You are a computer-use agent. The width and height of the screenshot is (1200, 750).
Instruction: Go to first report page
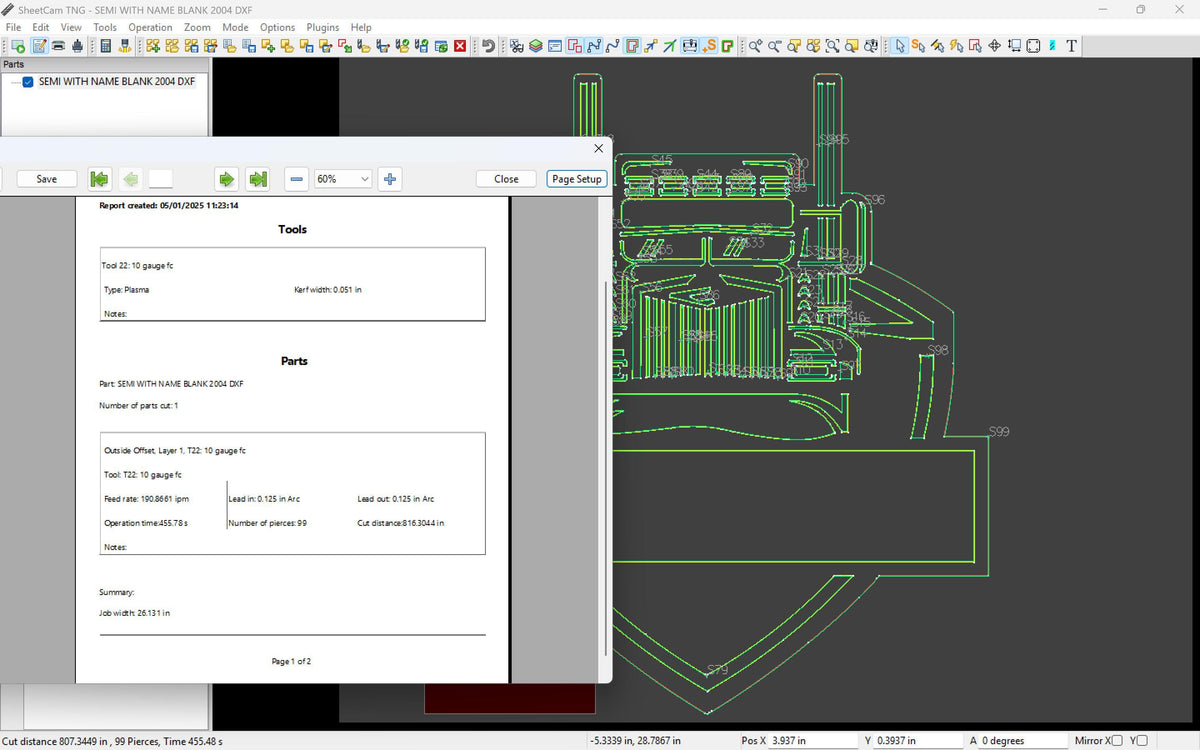(x=99, y=179)
